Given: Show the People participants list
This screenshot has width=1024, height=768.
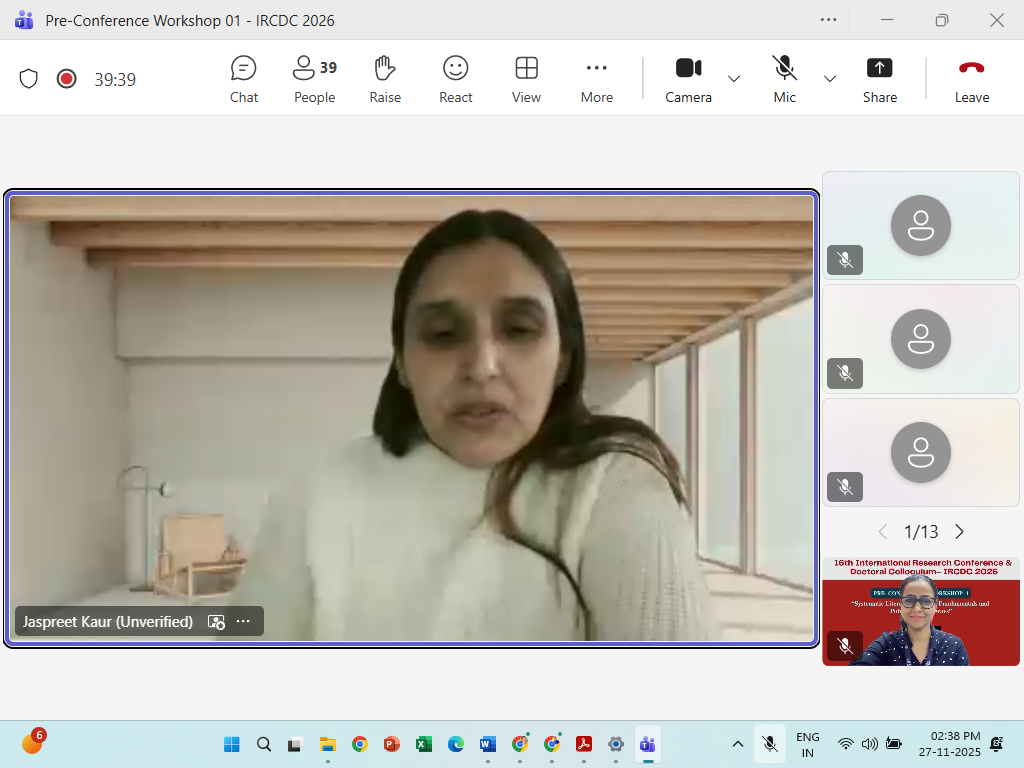Looking at the screenshot, I should point(314,79).
